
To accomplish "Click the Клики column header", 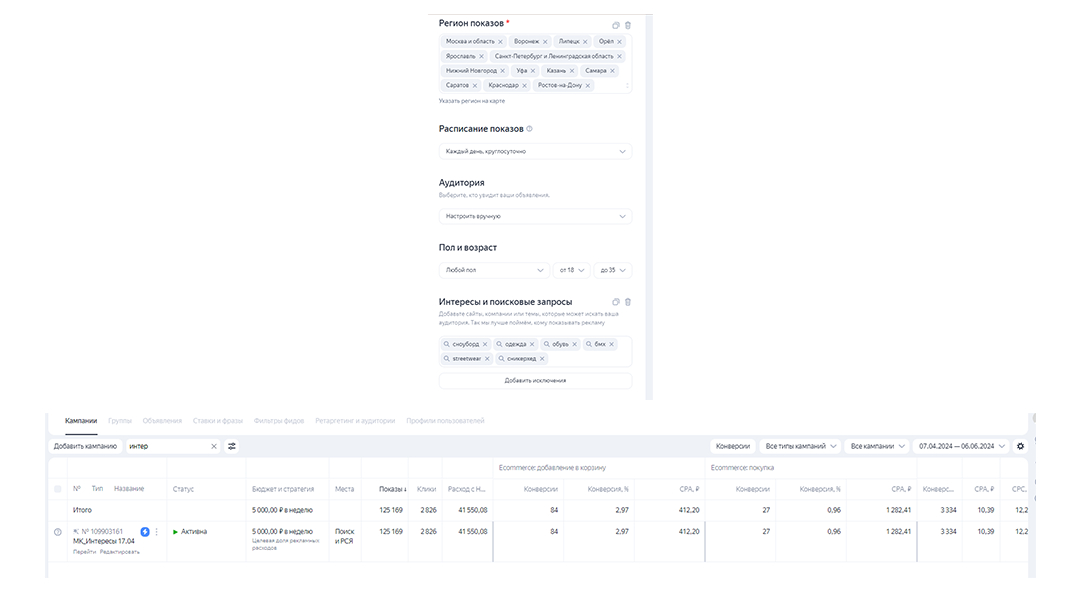I will pos(426,489).
